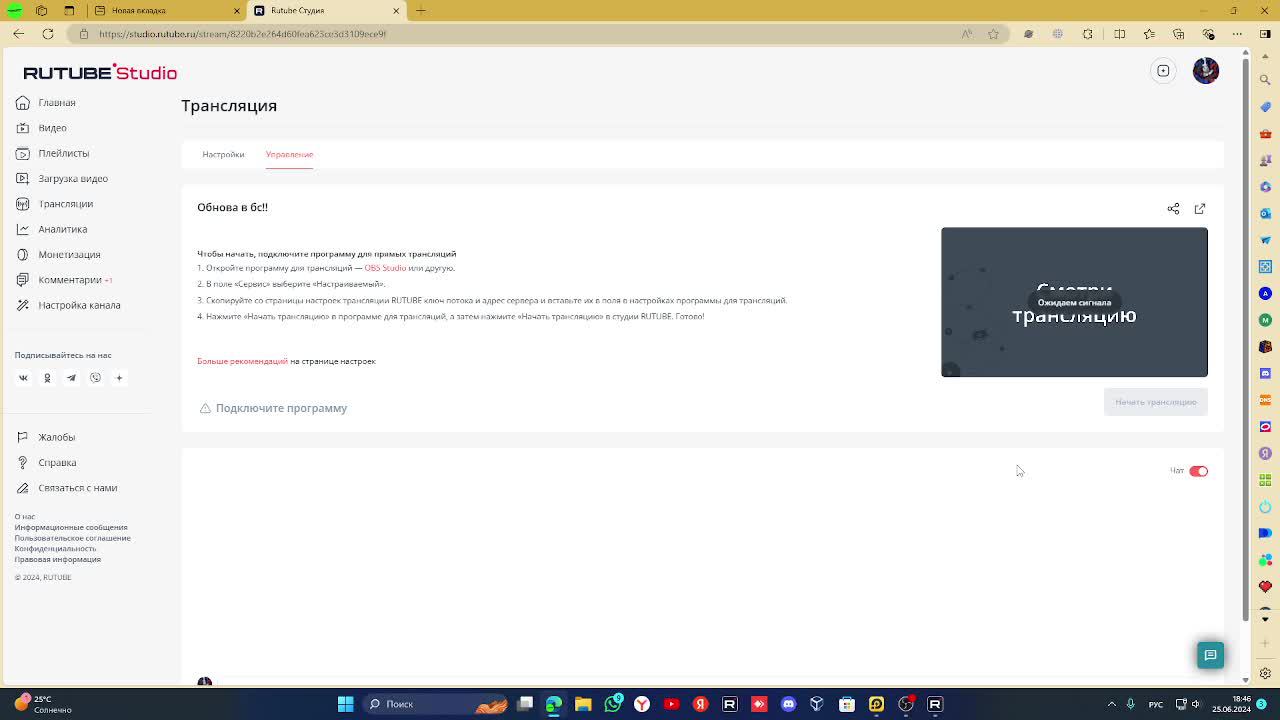This screenshot has width=1280, height=720.
Task: Open Информационные сообщения link
Action: (x=71, y=527)
